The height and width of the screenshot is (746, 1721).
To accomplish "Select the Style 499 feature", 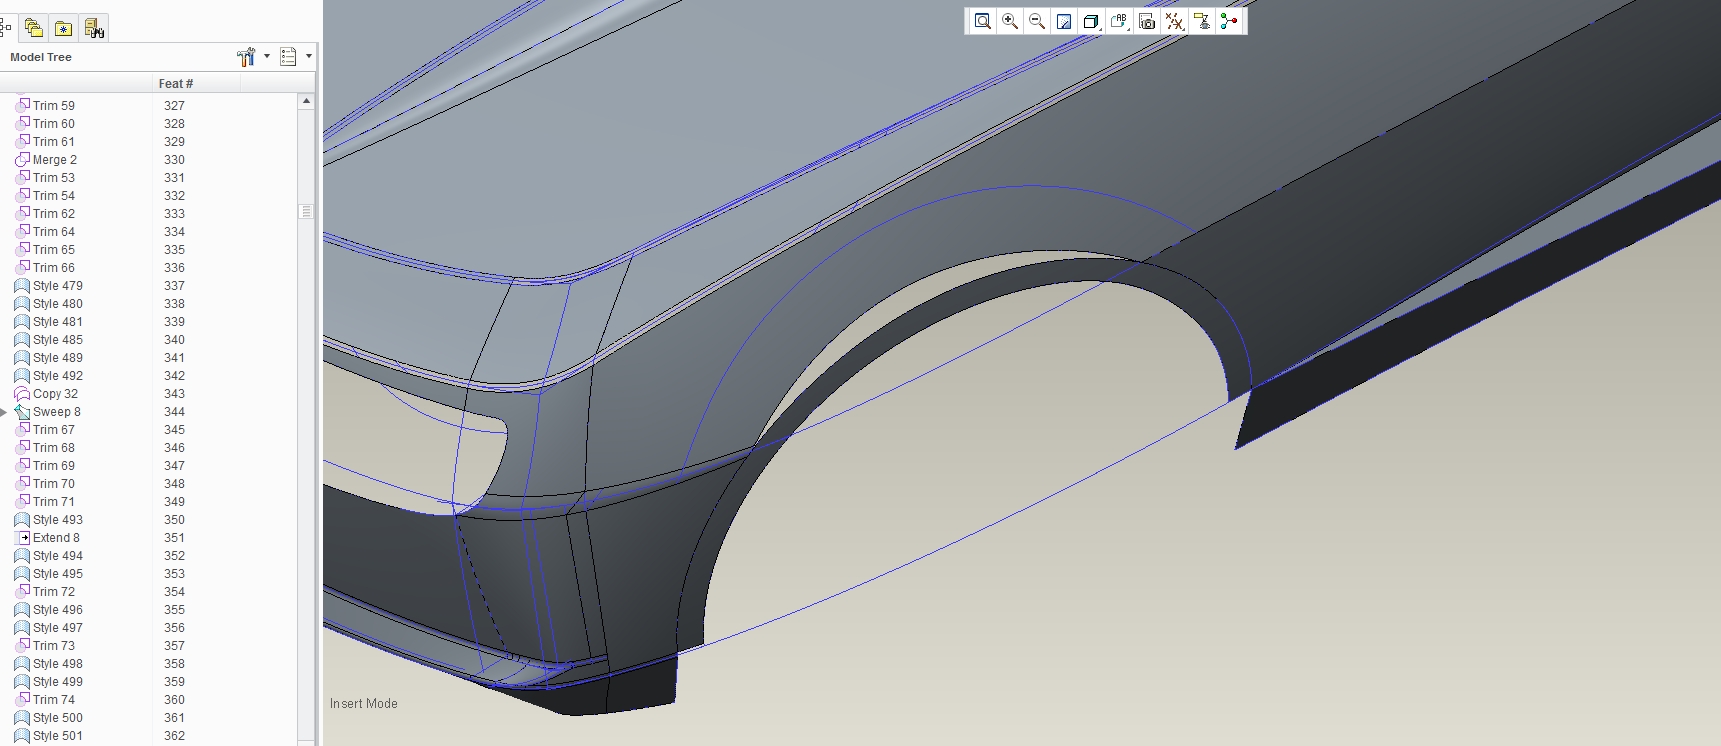I will tap(57, 682).
